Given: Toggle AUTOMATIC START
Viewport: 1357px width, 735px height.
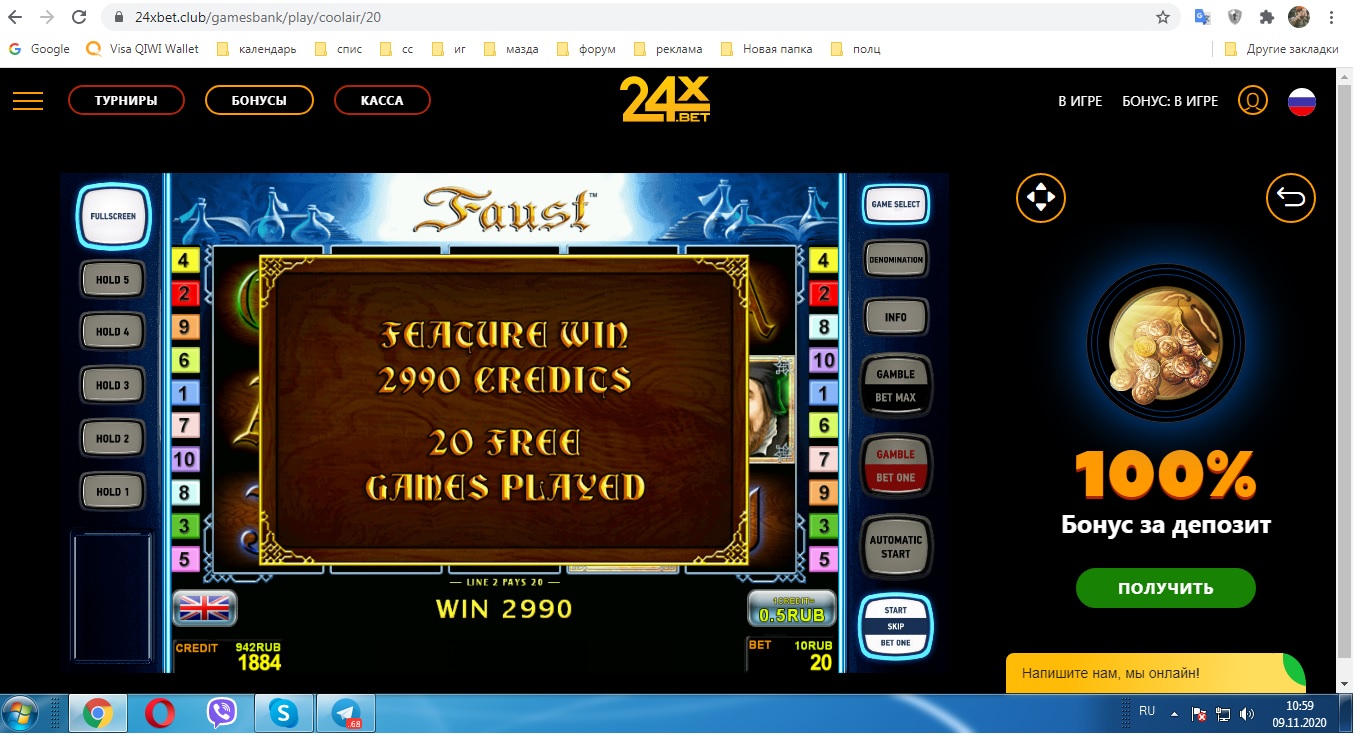Looking at the screenshot, I should (896, 547).
